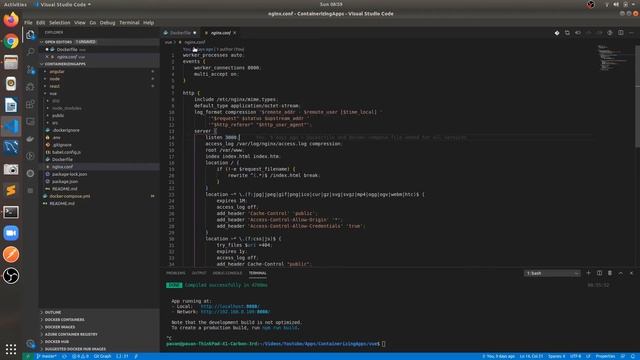
Task: Open Terminal app from the dock
Action: click(11, 212)
